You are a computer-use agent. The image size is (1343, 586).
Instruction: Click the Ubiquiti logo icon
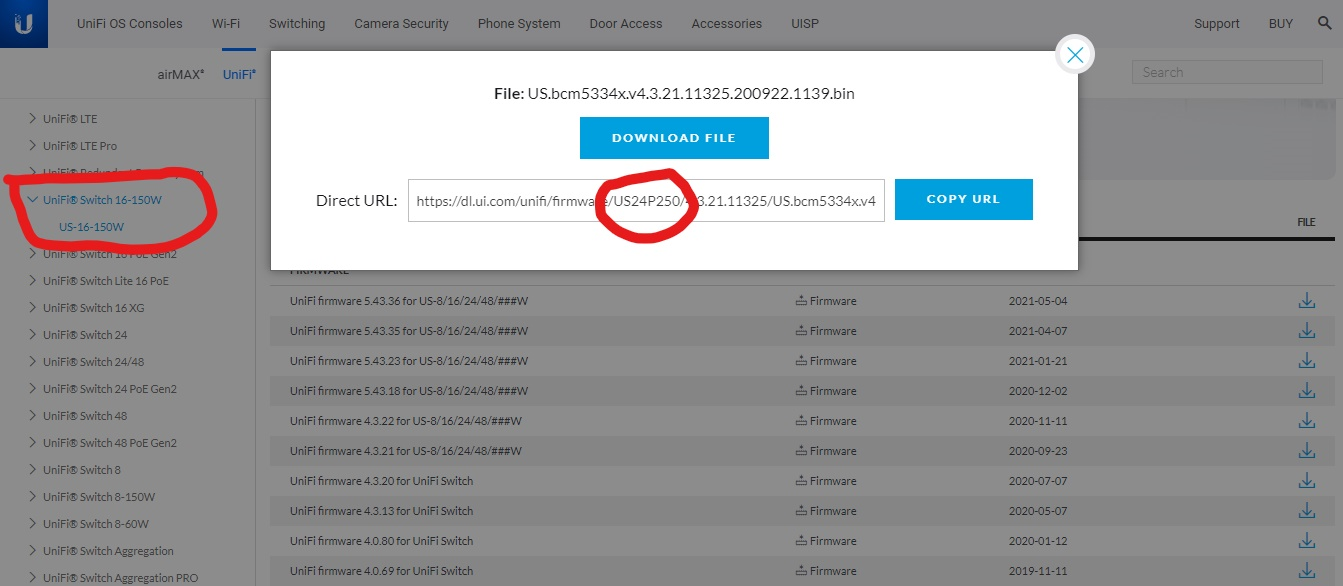[x=23, y=24]
